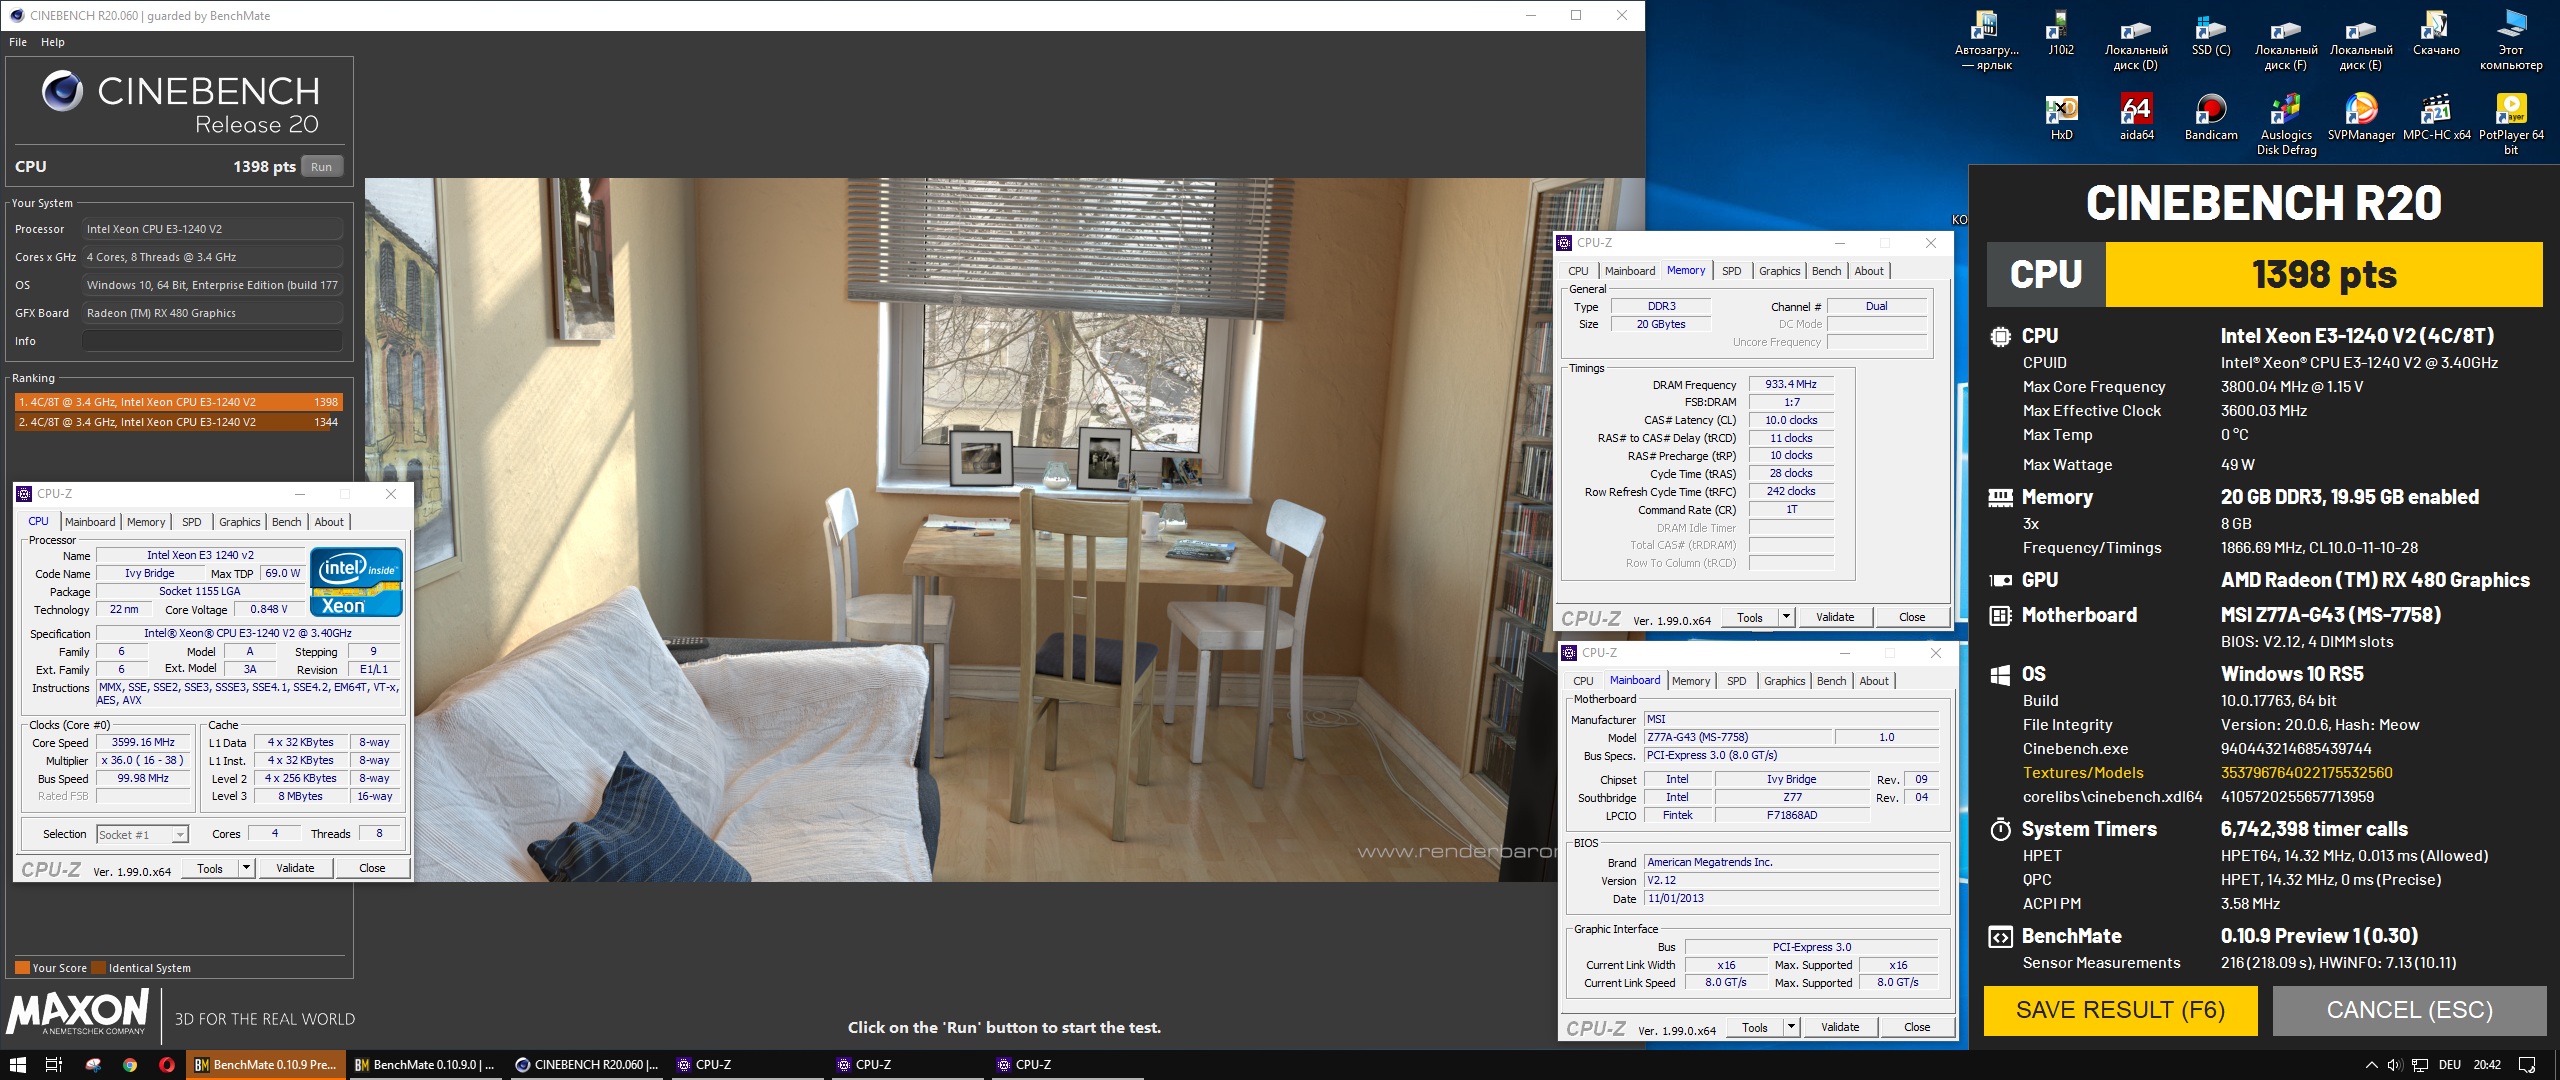
Task: Launch aida64 desktop icon
Action: click(x=2136, y=117)
